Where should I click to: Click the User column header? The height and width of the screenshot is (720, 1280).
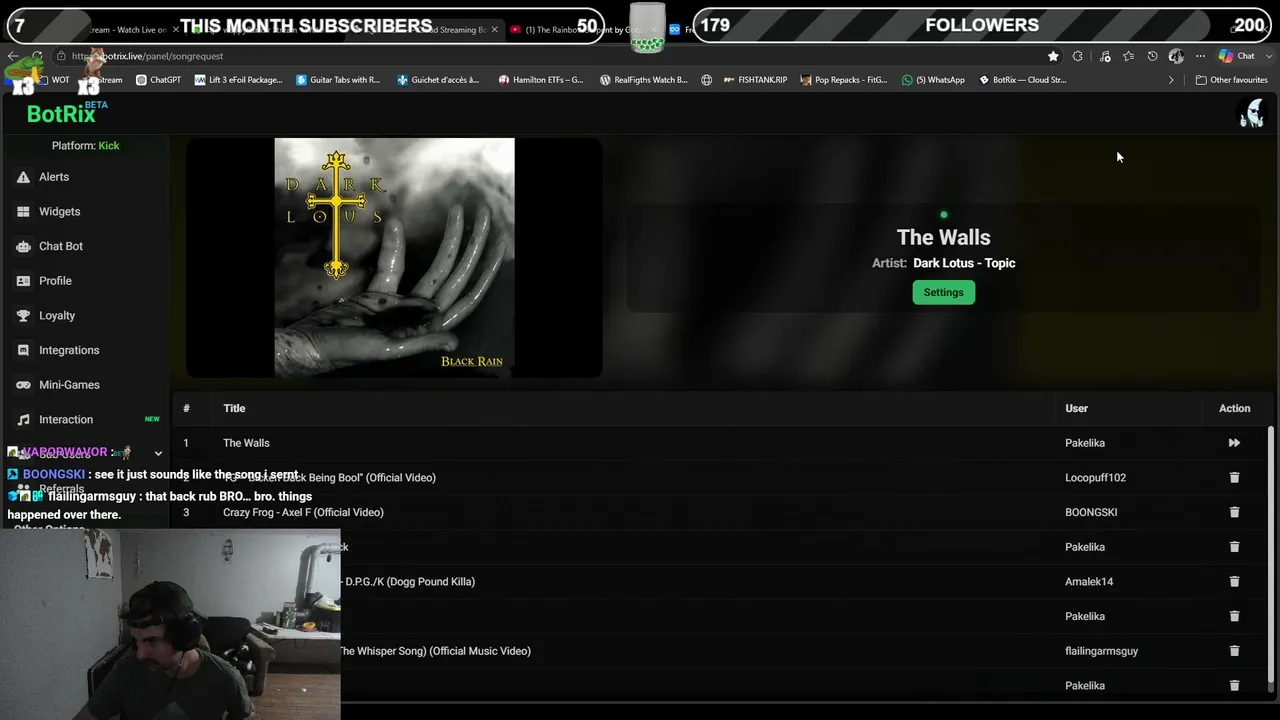[x=1076, y=408]
